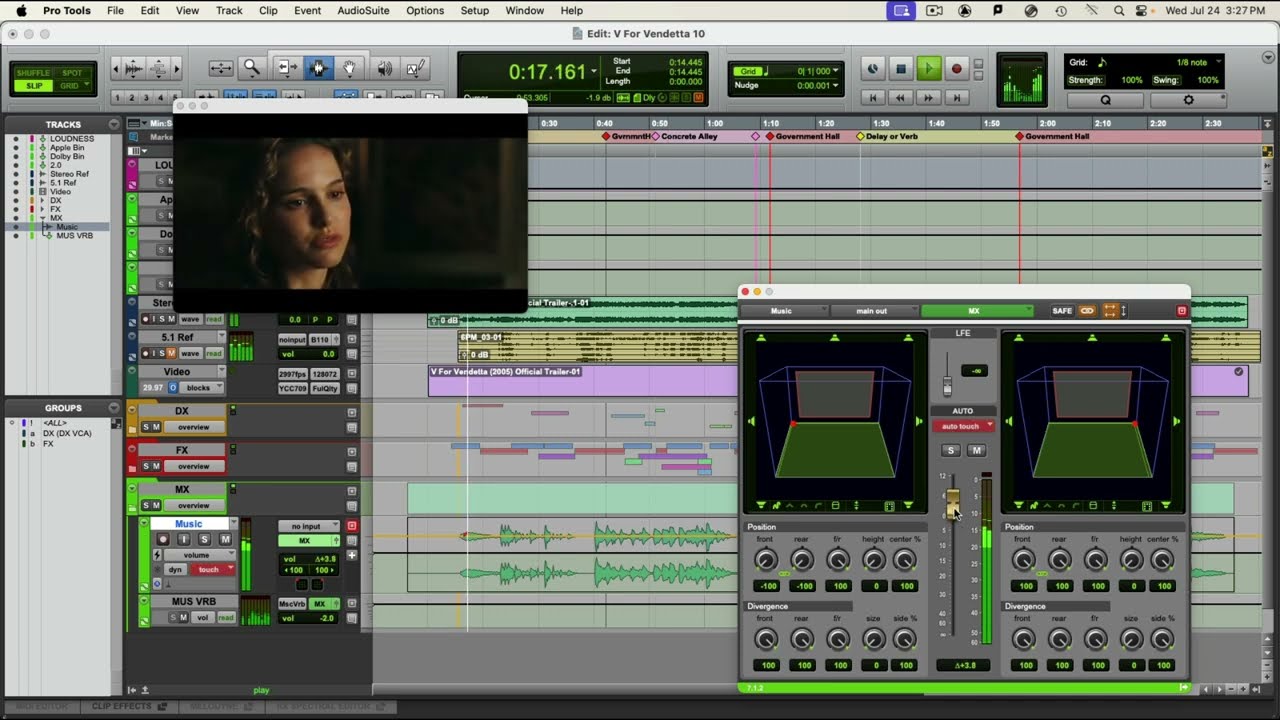Select the Grabber hand tool
Screen dimensions: 1280x720
(x=350, y=68)
